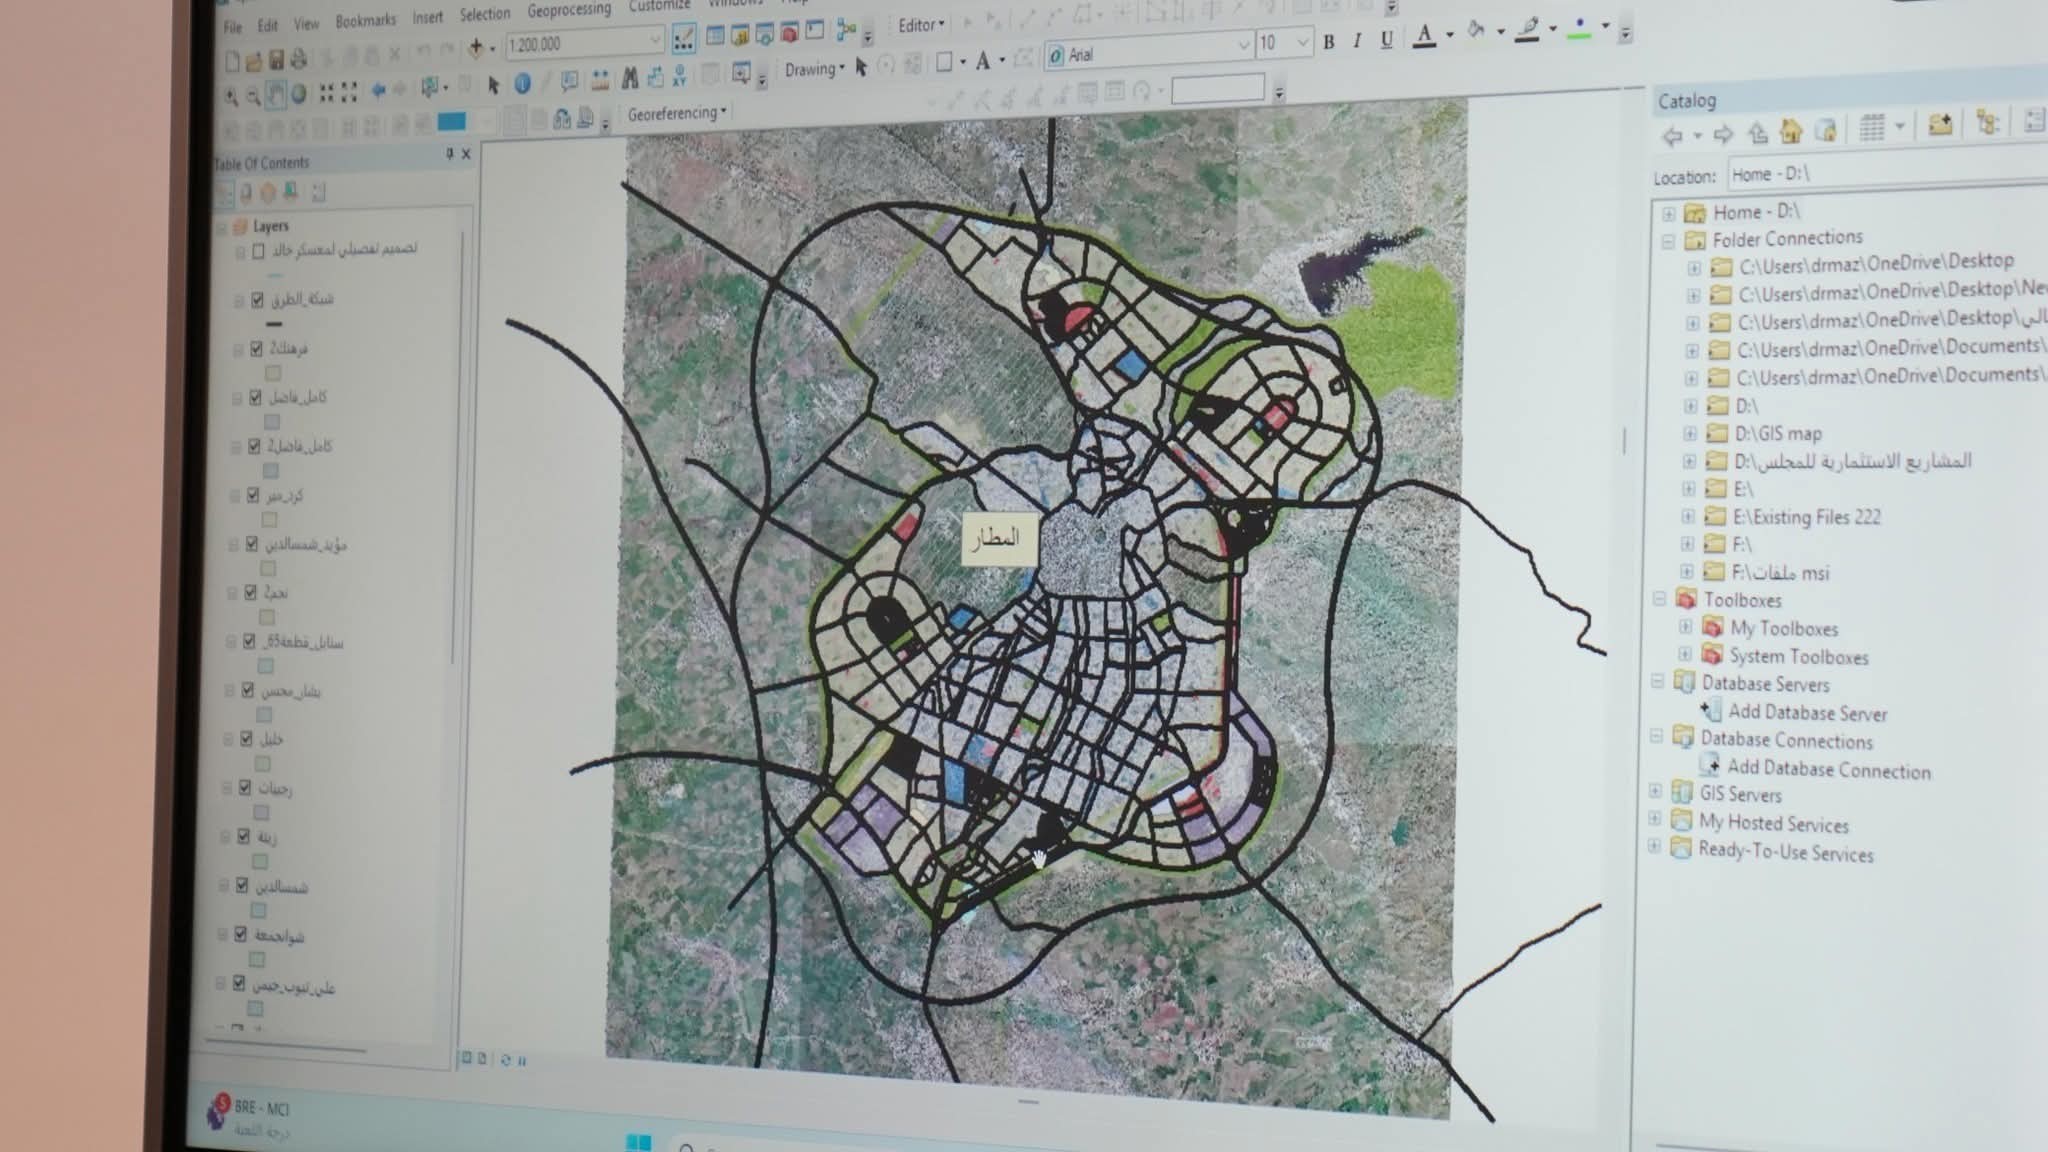Viewport: 2048px width, 1152px height.
Task: Click the Zoom In magnifier tool
Action: tap(231, 96)
